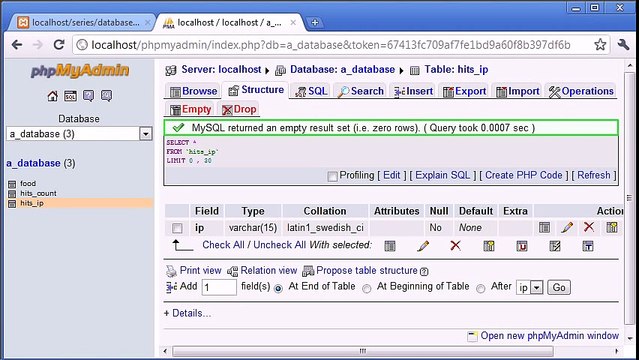This screenshot has width=639, height=360.
Task: Click the phpMyAdmin home icon
Action: tap(53, 96)
